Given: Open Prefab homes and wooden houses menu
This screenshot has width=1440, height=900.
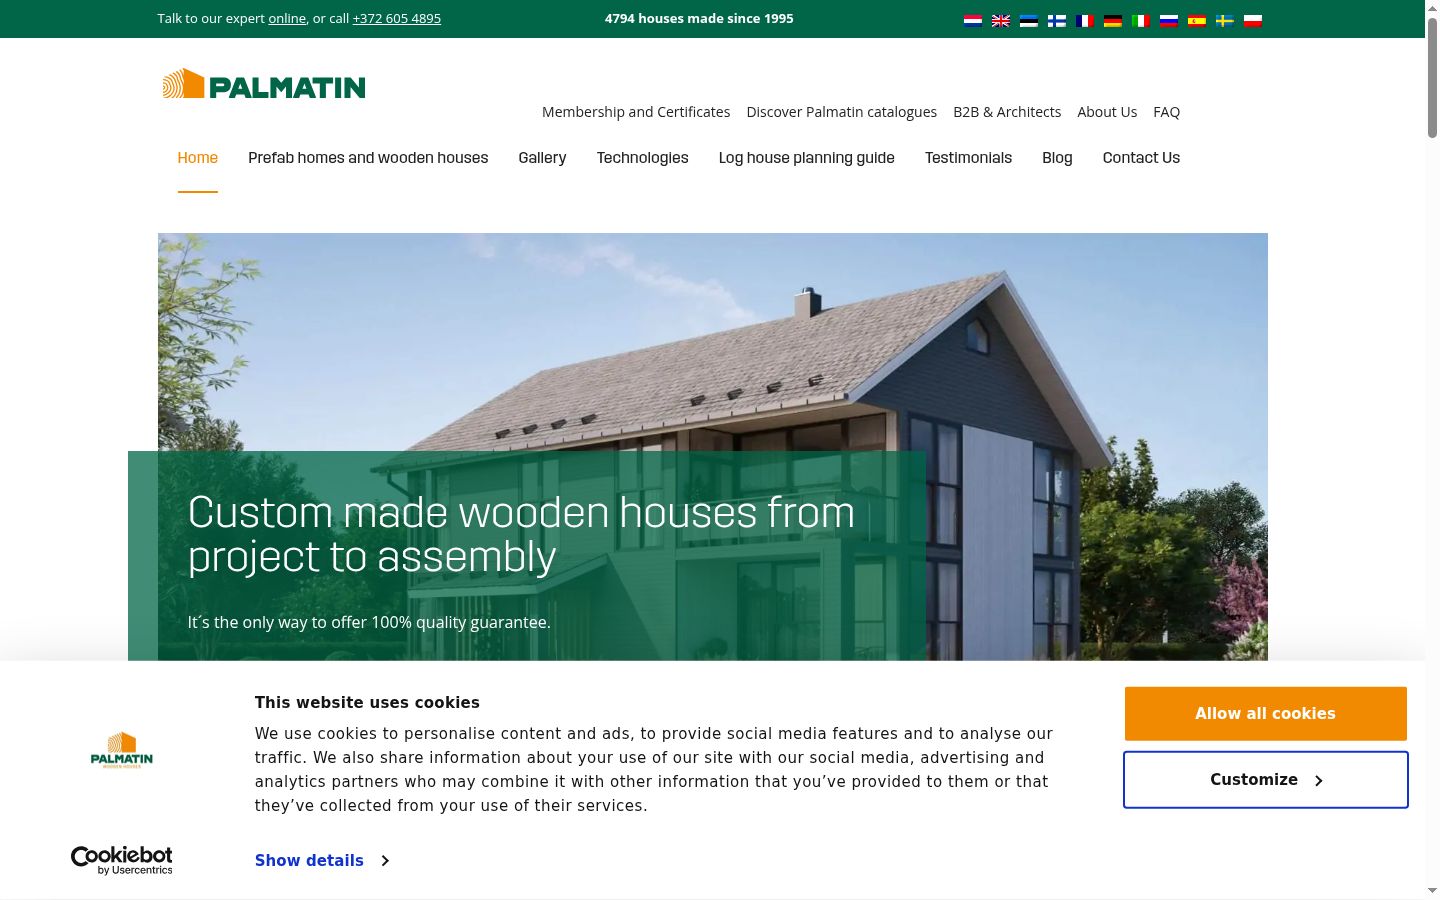Looking at the screenshot, I should click(x=368, y=158).
